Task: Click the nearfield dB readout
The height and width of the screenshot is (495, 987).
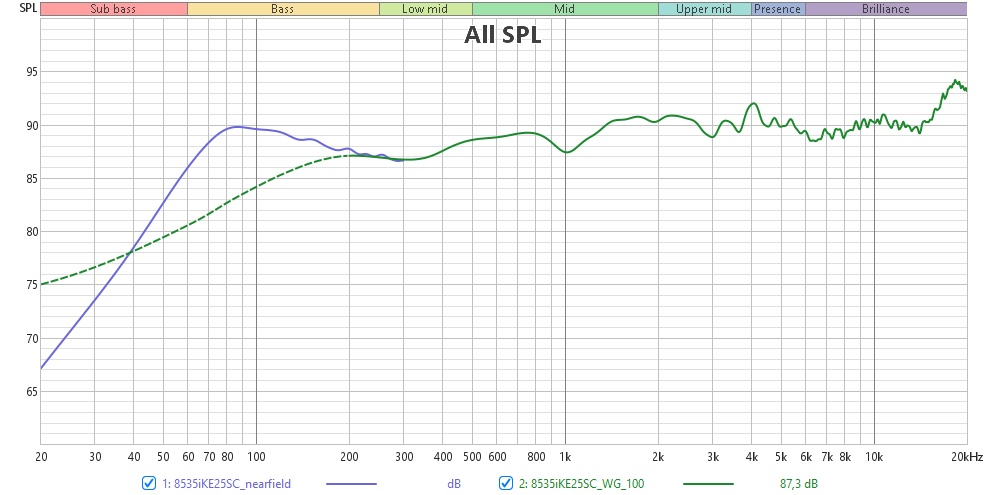Action: (x=454, y=484)
